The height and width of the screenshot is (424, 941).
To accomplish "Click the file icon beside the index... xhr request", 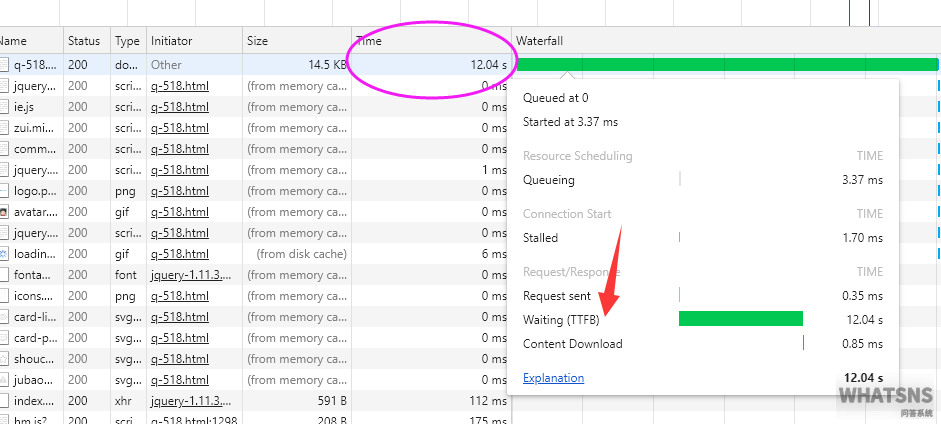I will click(x=4, y=401).
